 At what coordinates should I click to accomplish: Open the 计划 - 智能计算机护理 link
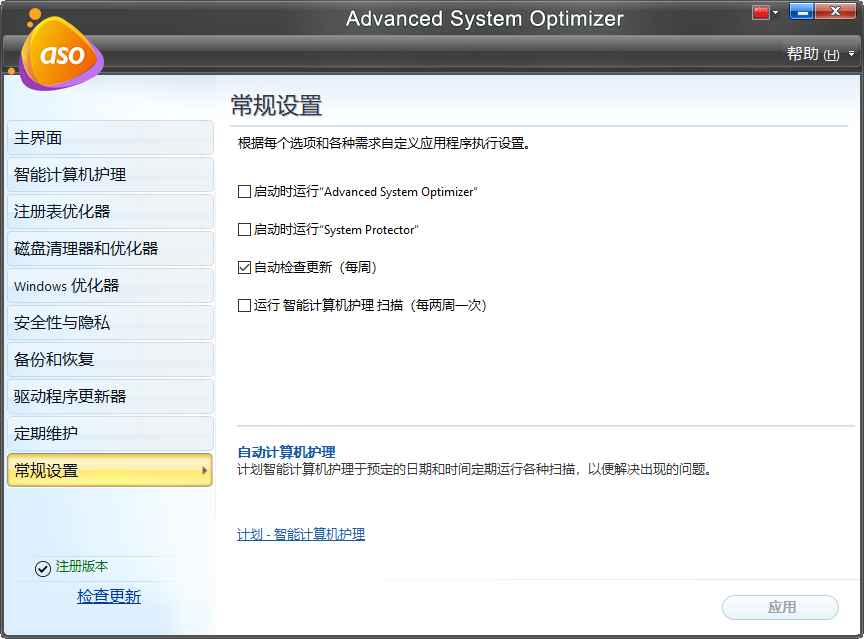[301, 534]
